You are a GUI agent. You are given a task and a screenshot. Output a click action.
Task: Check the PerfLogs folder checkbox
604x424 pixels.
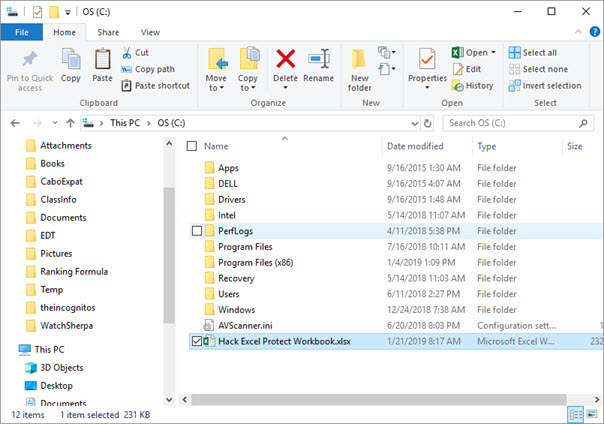(197, 231)
